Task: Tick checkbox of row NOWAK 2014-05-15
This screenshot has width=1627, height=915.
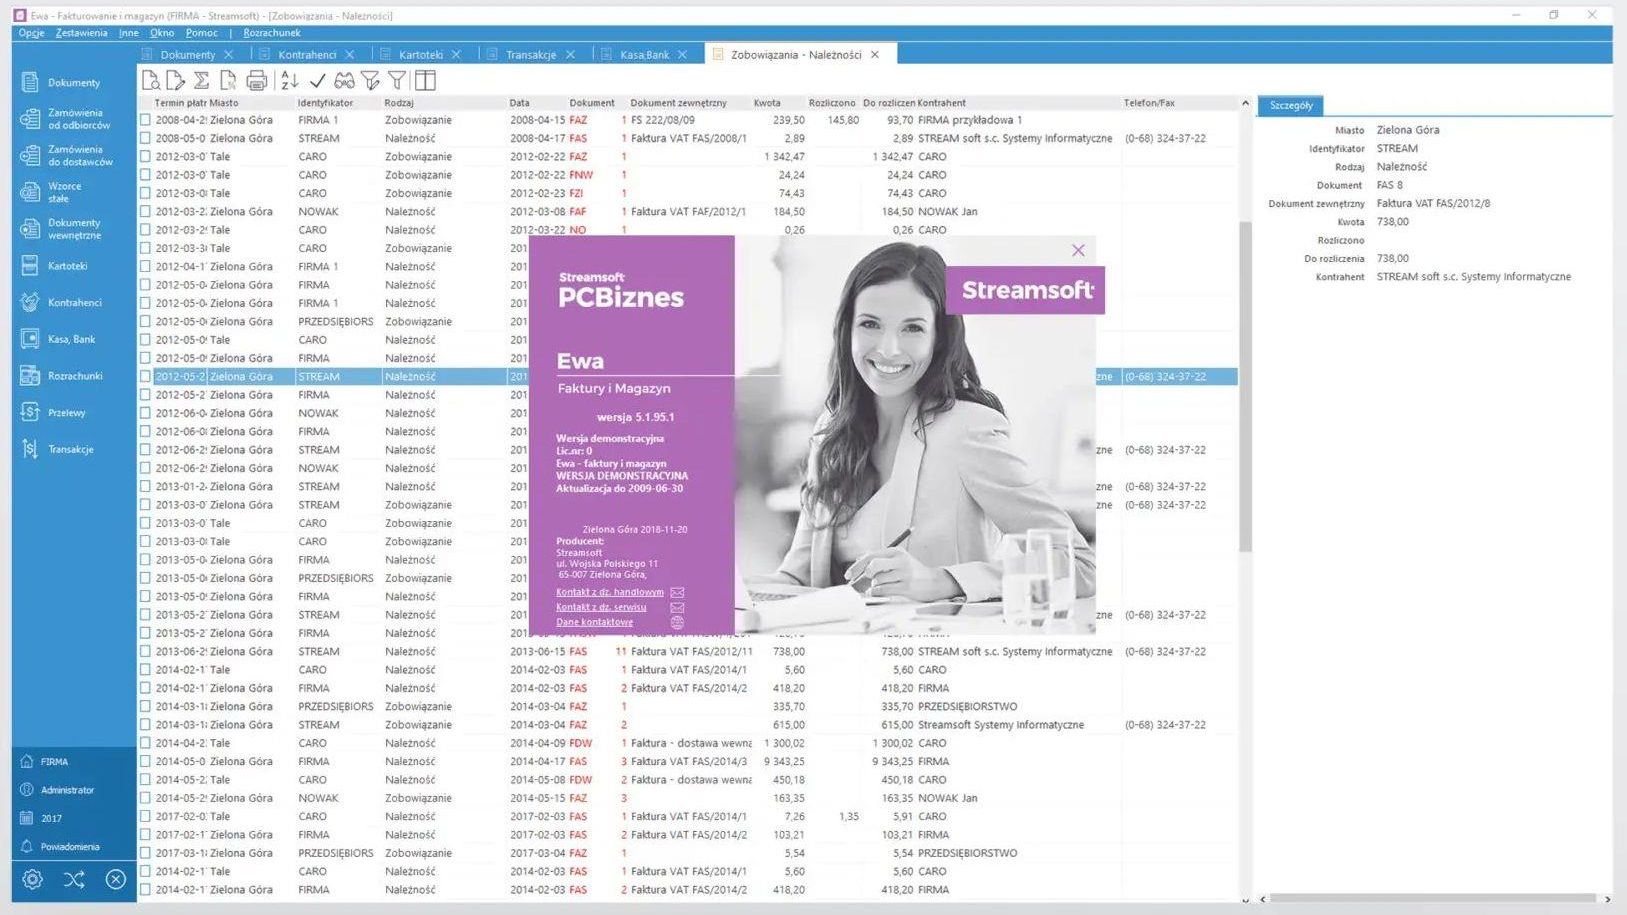Action: [x=146, y=798]
